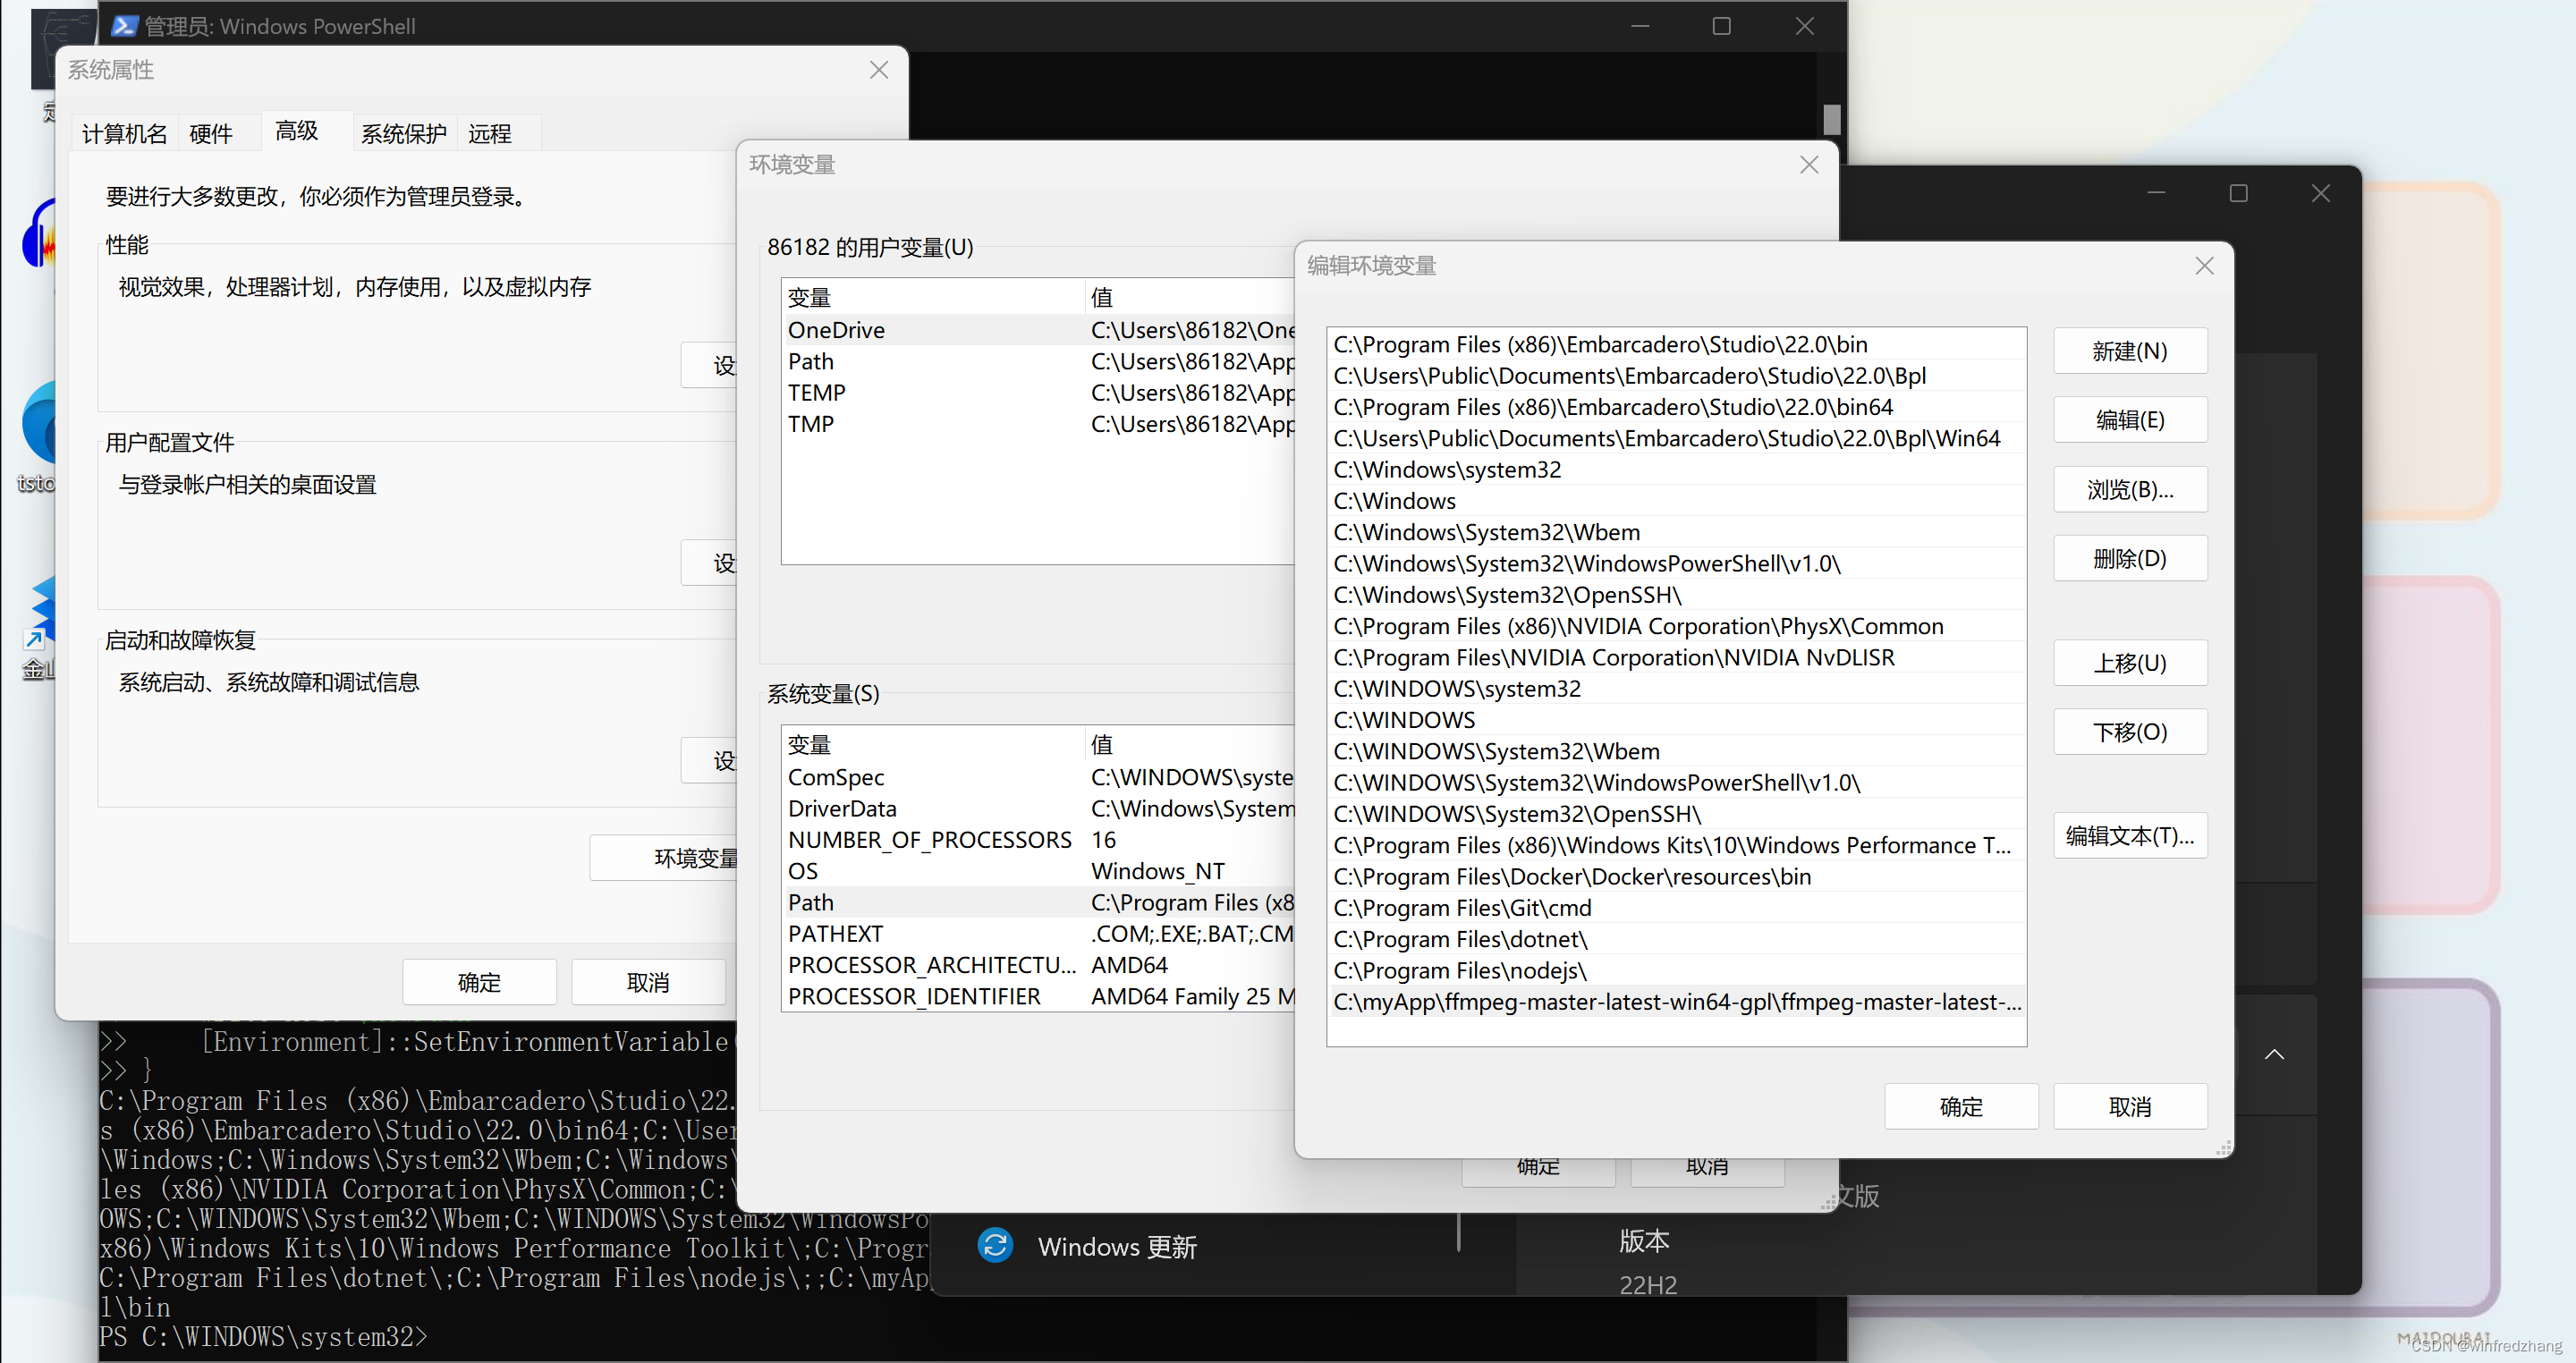Select C:\Program Files\dotnet\ entry

click(1677, 939)
